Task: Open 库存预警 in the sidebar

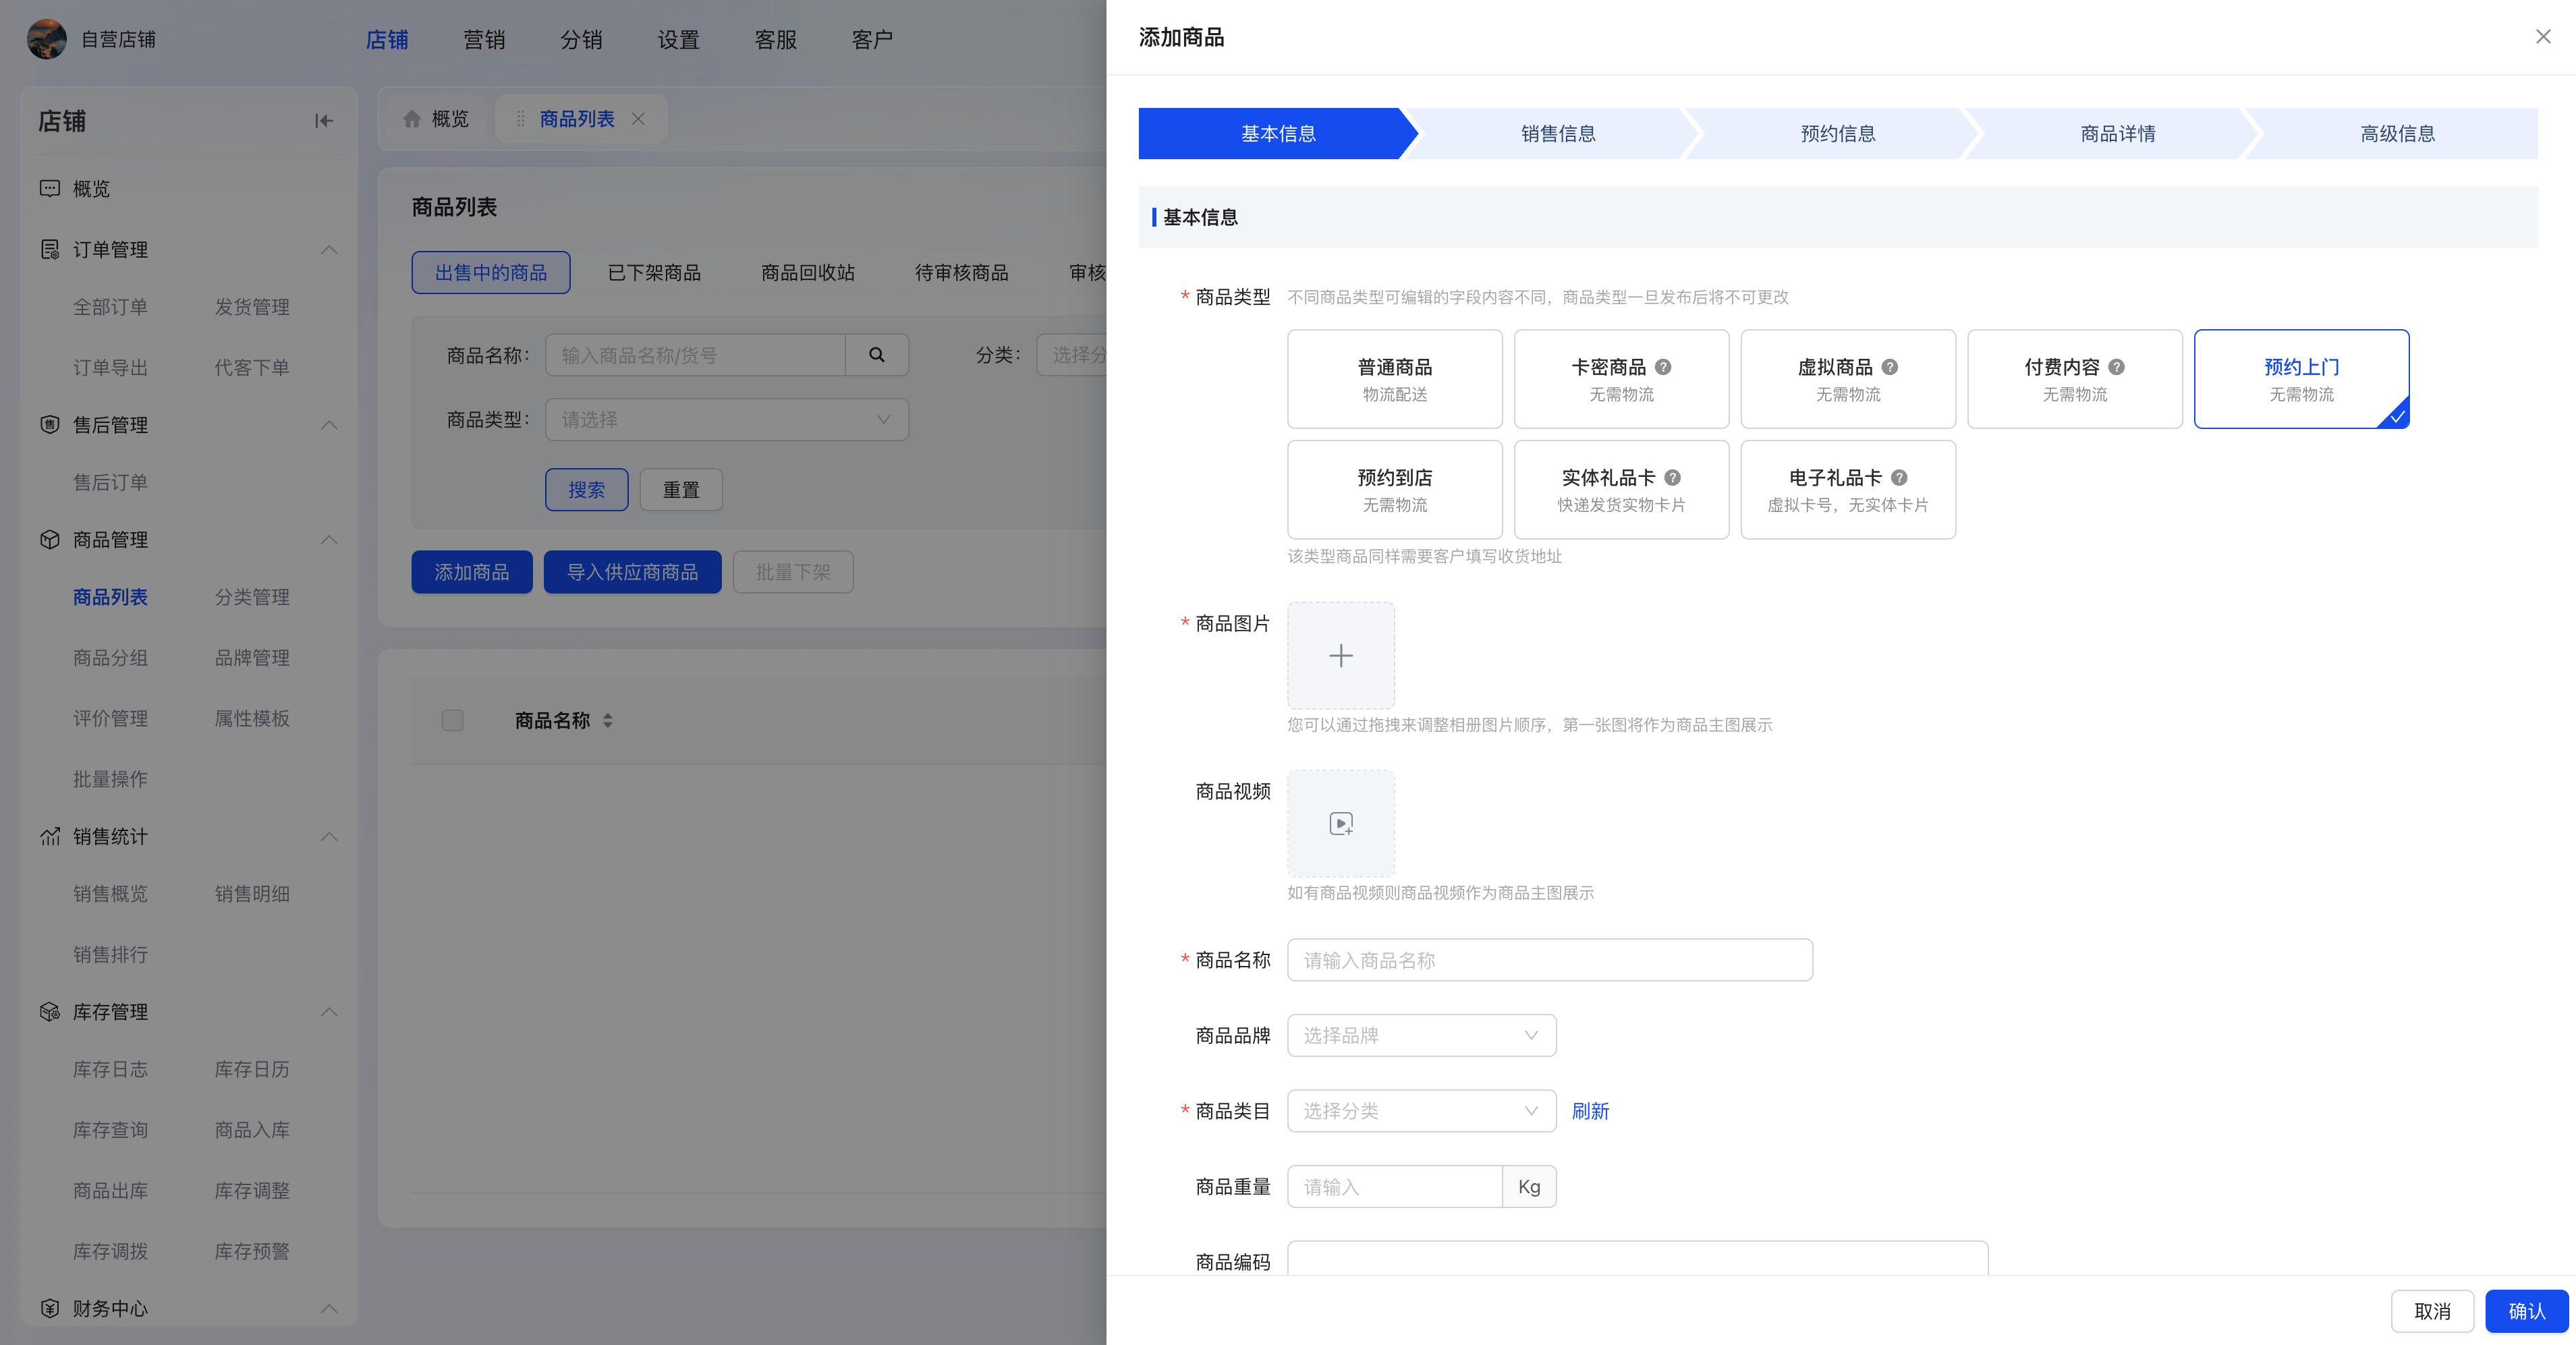Action: pyautogui.click(x=252, y=1251)
